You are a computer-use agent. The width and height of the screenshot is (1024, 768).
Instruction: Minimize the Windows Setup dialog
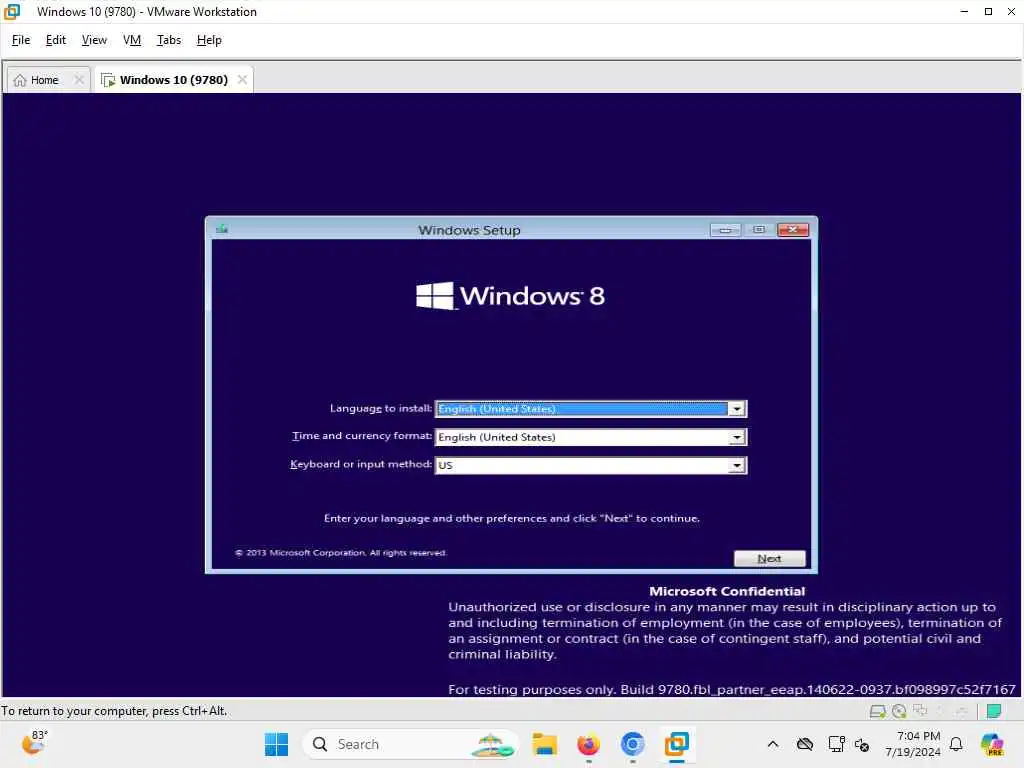[725, 230]
